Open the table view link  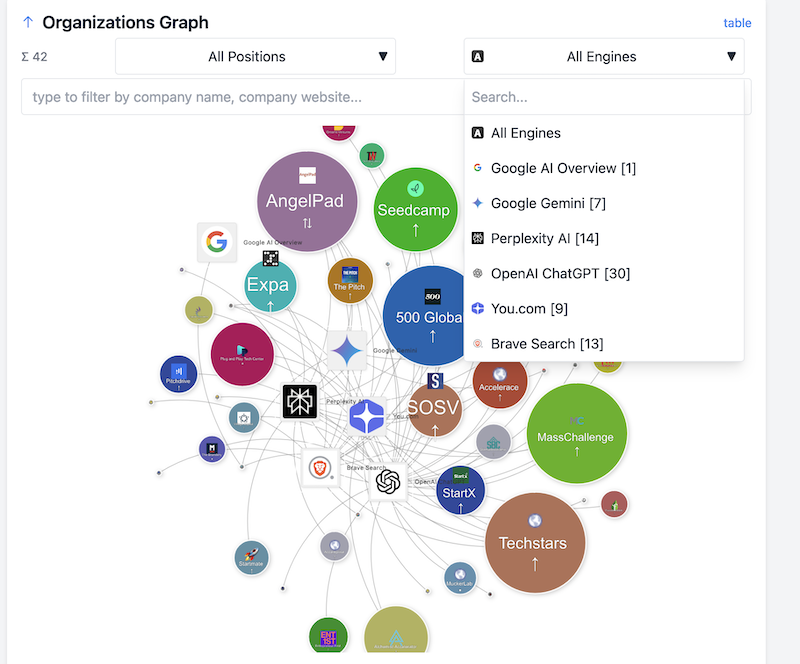click(737, 22)
